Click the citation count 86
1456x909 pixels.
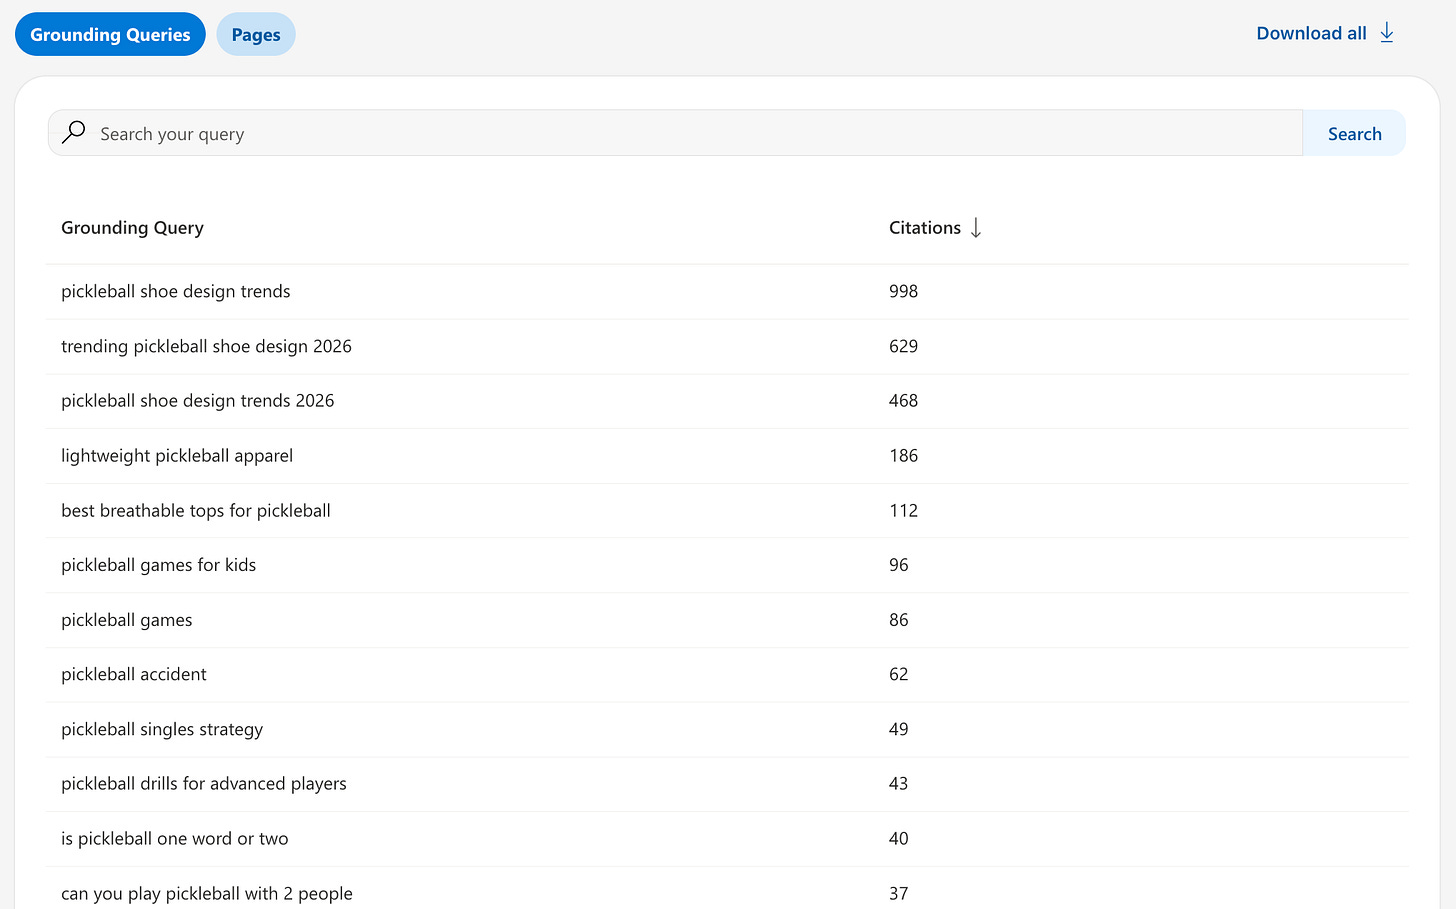pyautogui.click(x=898, y=620)
